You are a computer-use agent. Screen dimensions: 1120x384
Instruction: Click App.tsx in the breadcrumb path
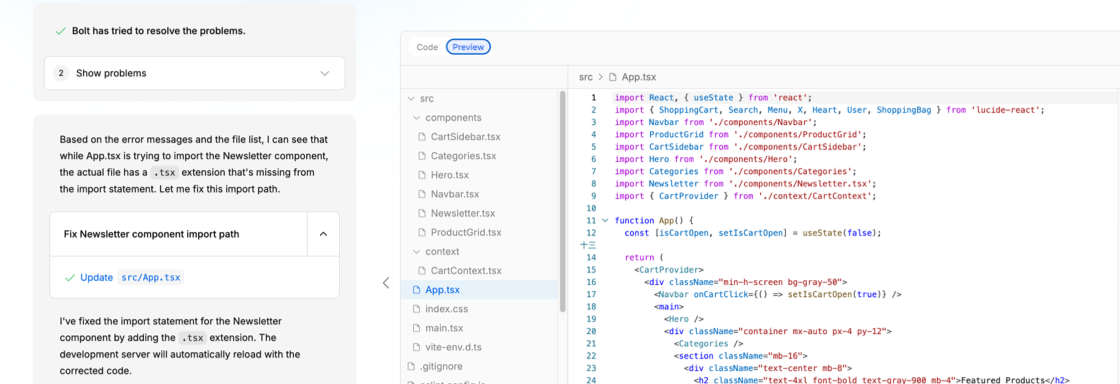click(639, 77)
